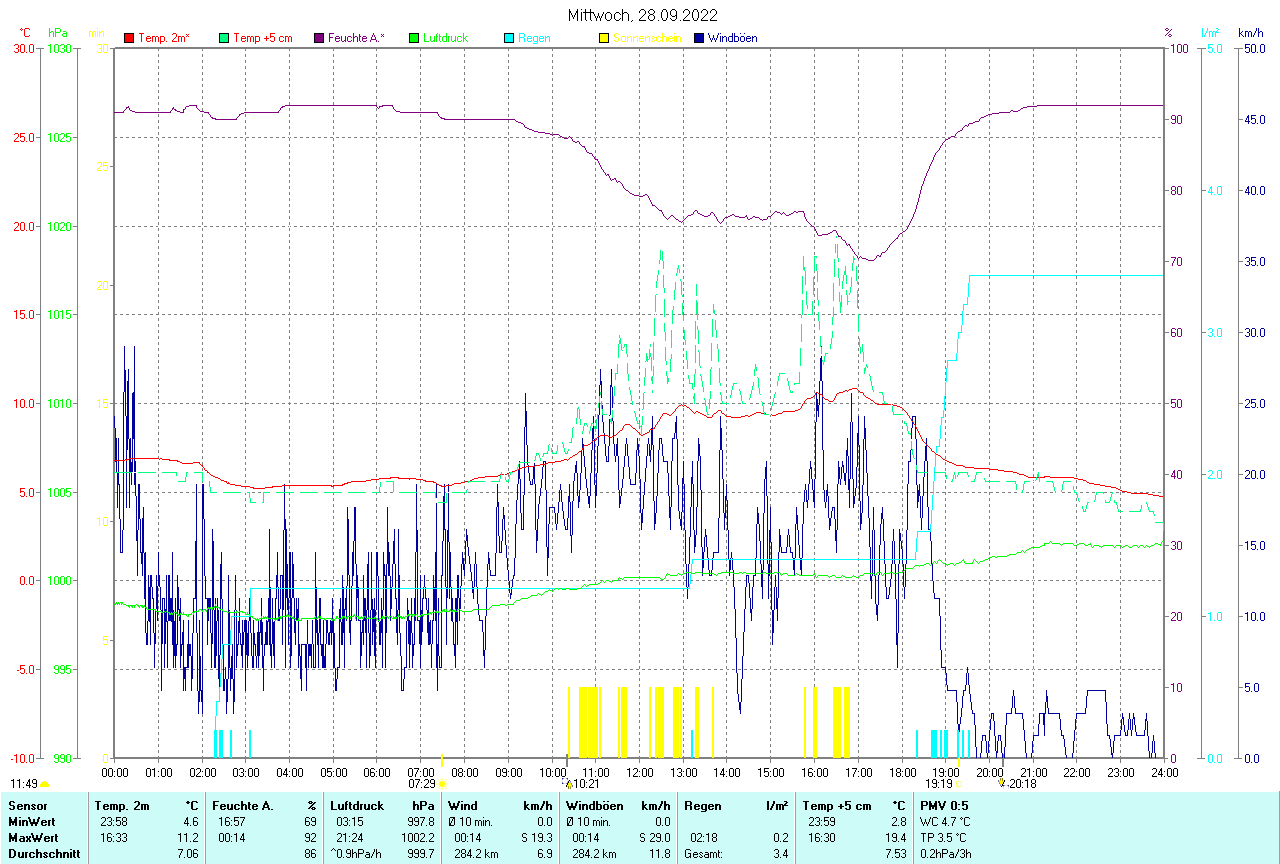Click the total rain value 3.4
The height and width of the screenshot is (864, 1280).
(x=781, y=853)
